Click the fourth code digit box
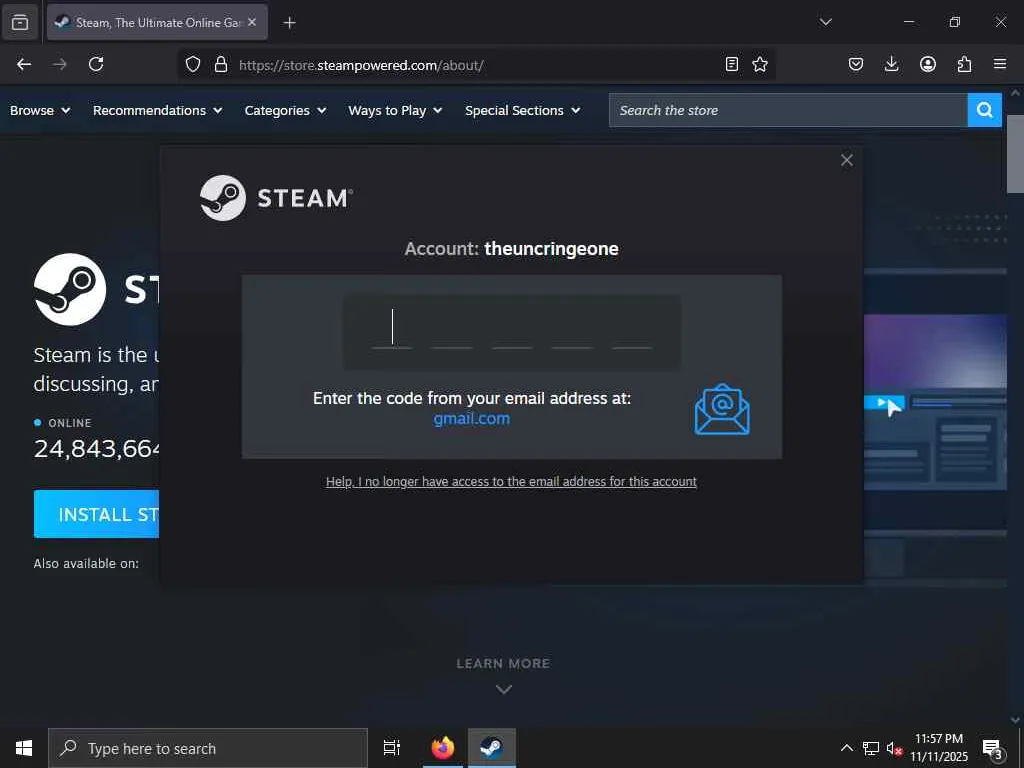Image resolution: width=1024 pixels, height=768 pixels. click(572, 330)
